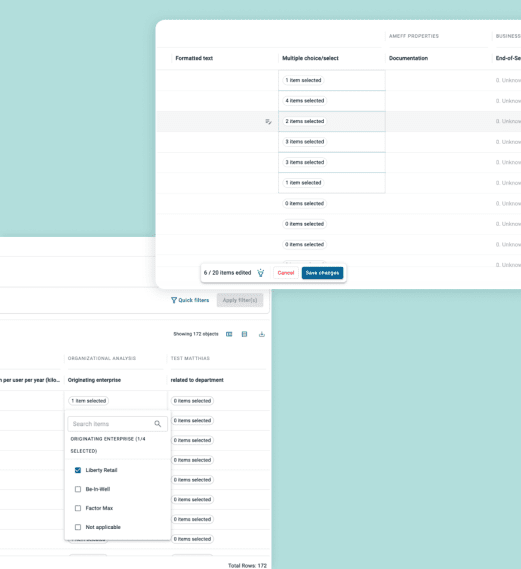This screenshot has height=569, width=521.
Task: Select the Multiple choice/select column header
Action: 310,58
